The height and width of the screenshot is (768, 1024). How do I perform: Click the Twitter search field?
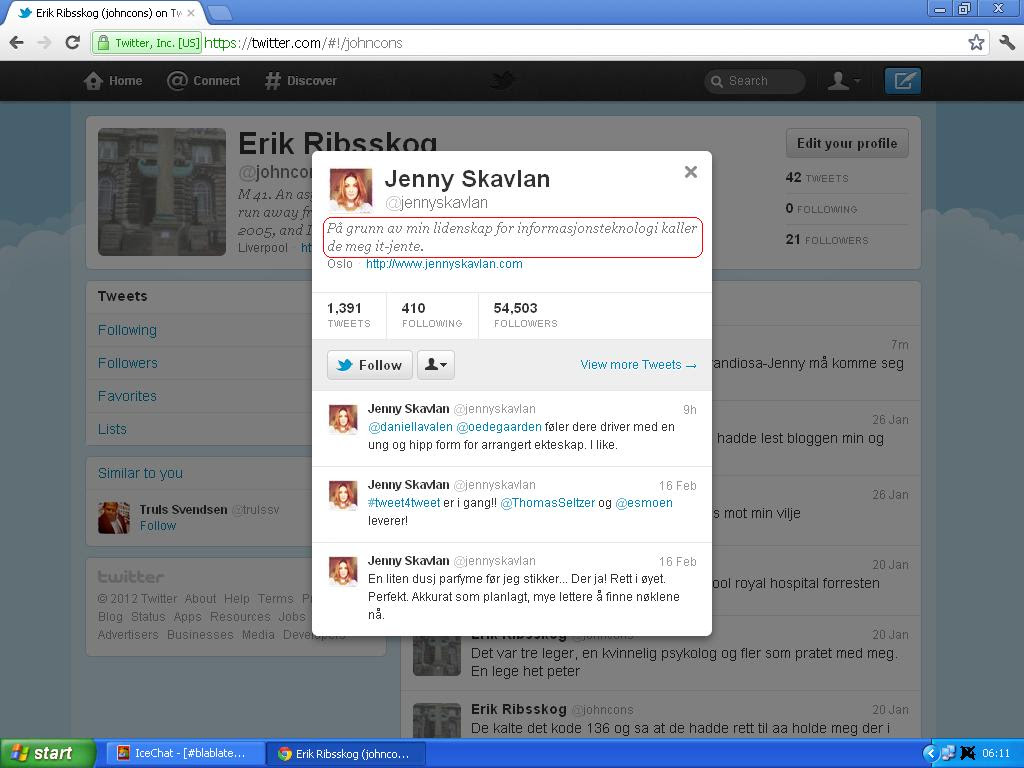754,81
